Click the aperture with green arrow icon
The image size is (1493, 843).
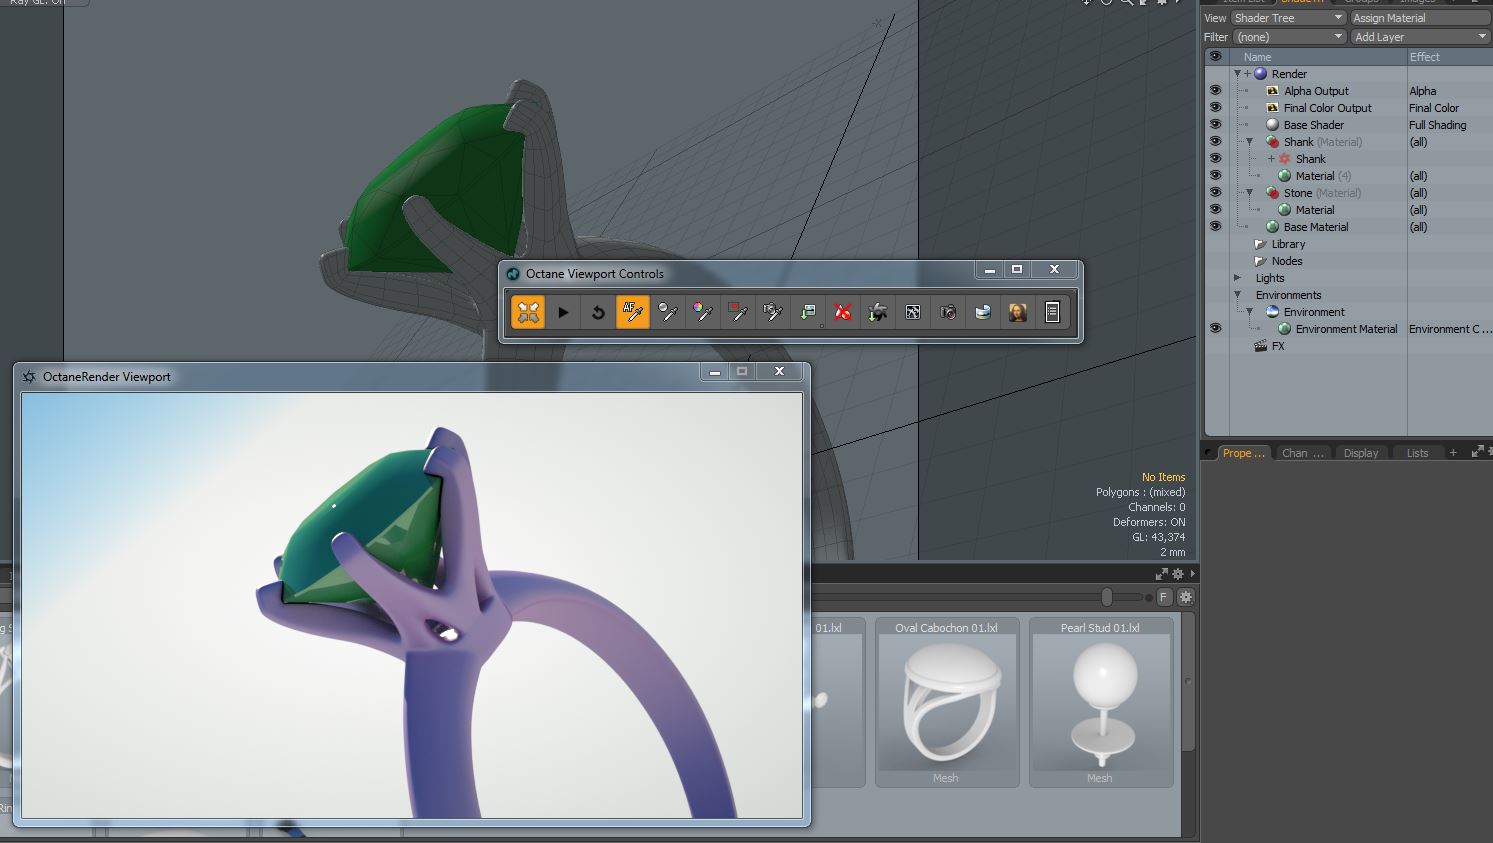(878, 312)
